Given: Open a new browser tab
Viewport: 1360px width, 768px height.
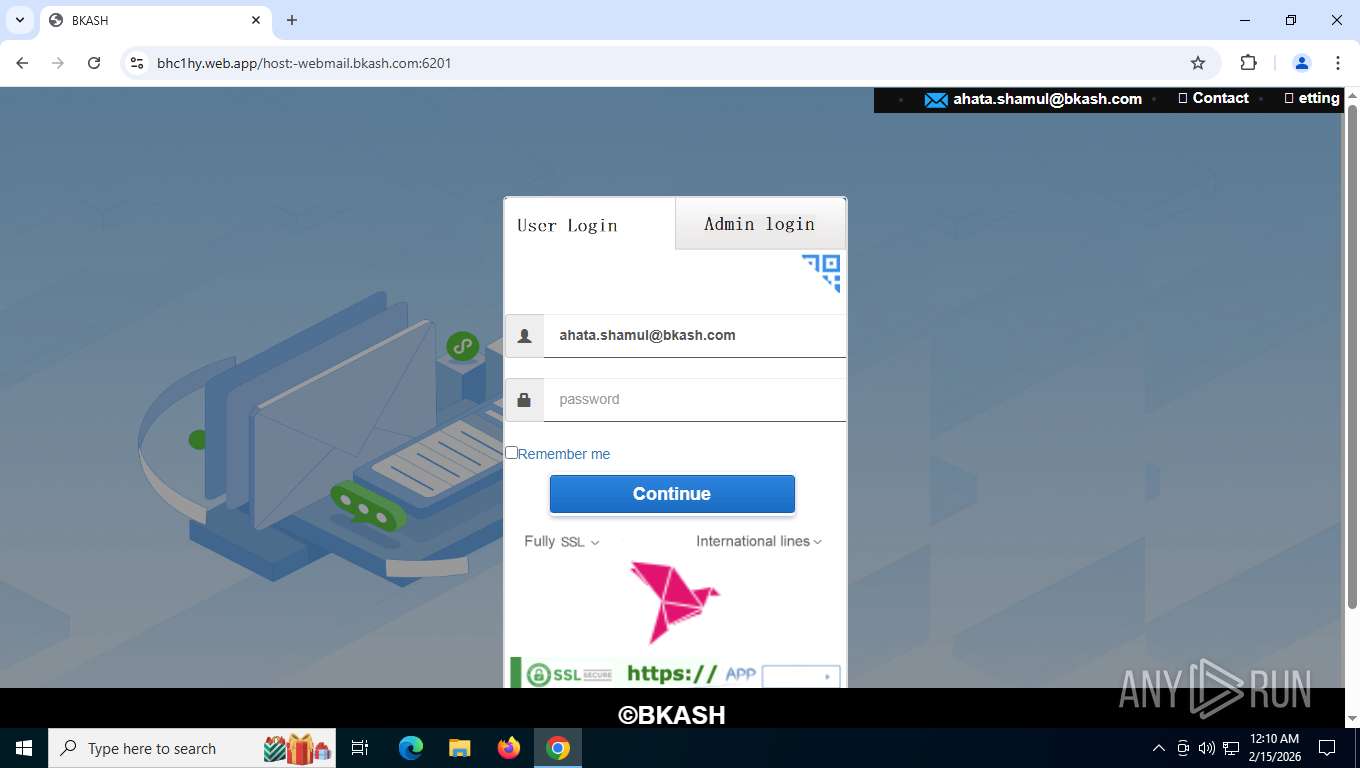Looking at the screenshot, I should tap(292, 20).
